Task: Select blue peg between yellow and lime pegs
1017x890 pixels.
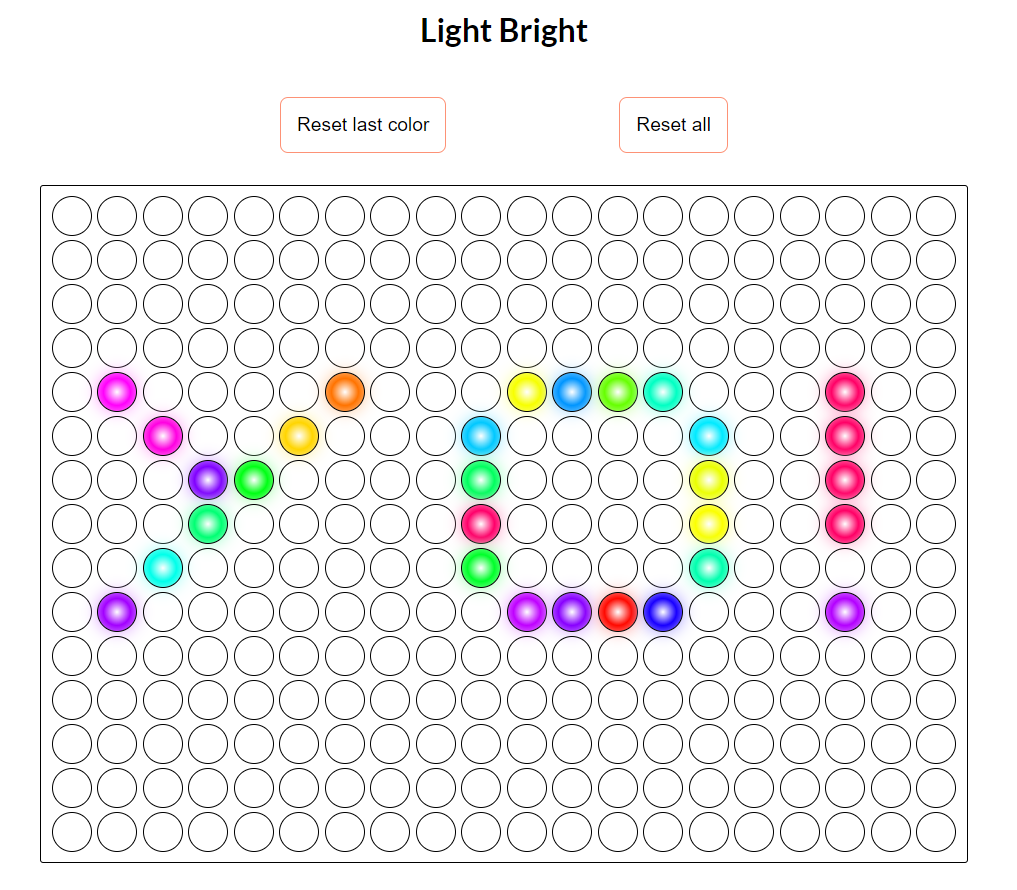Action: click(572, 392)
